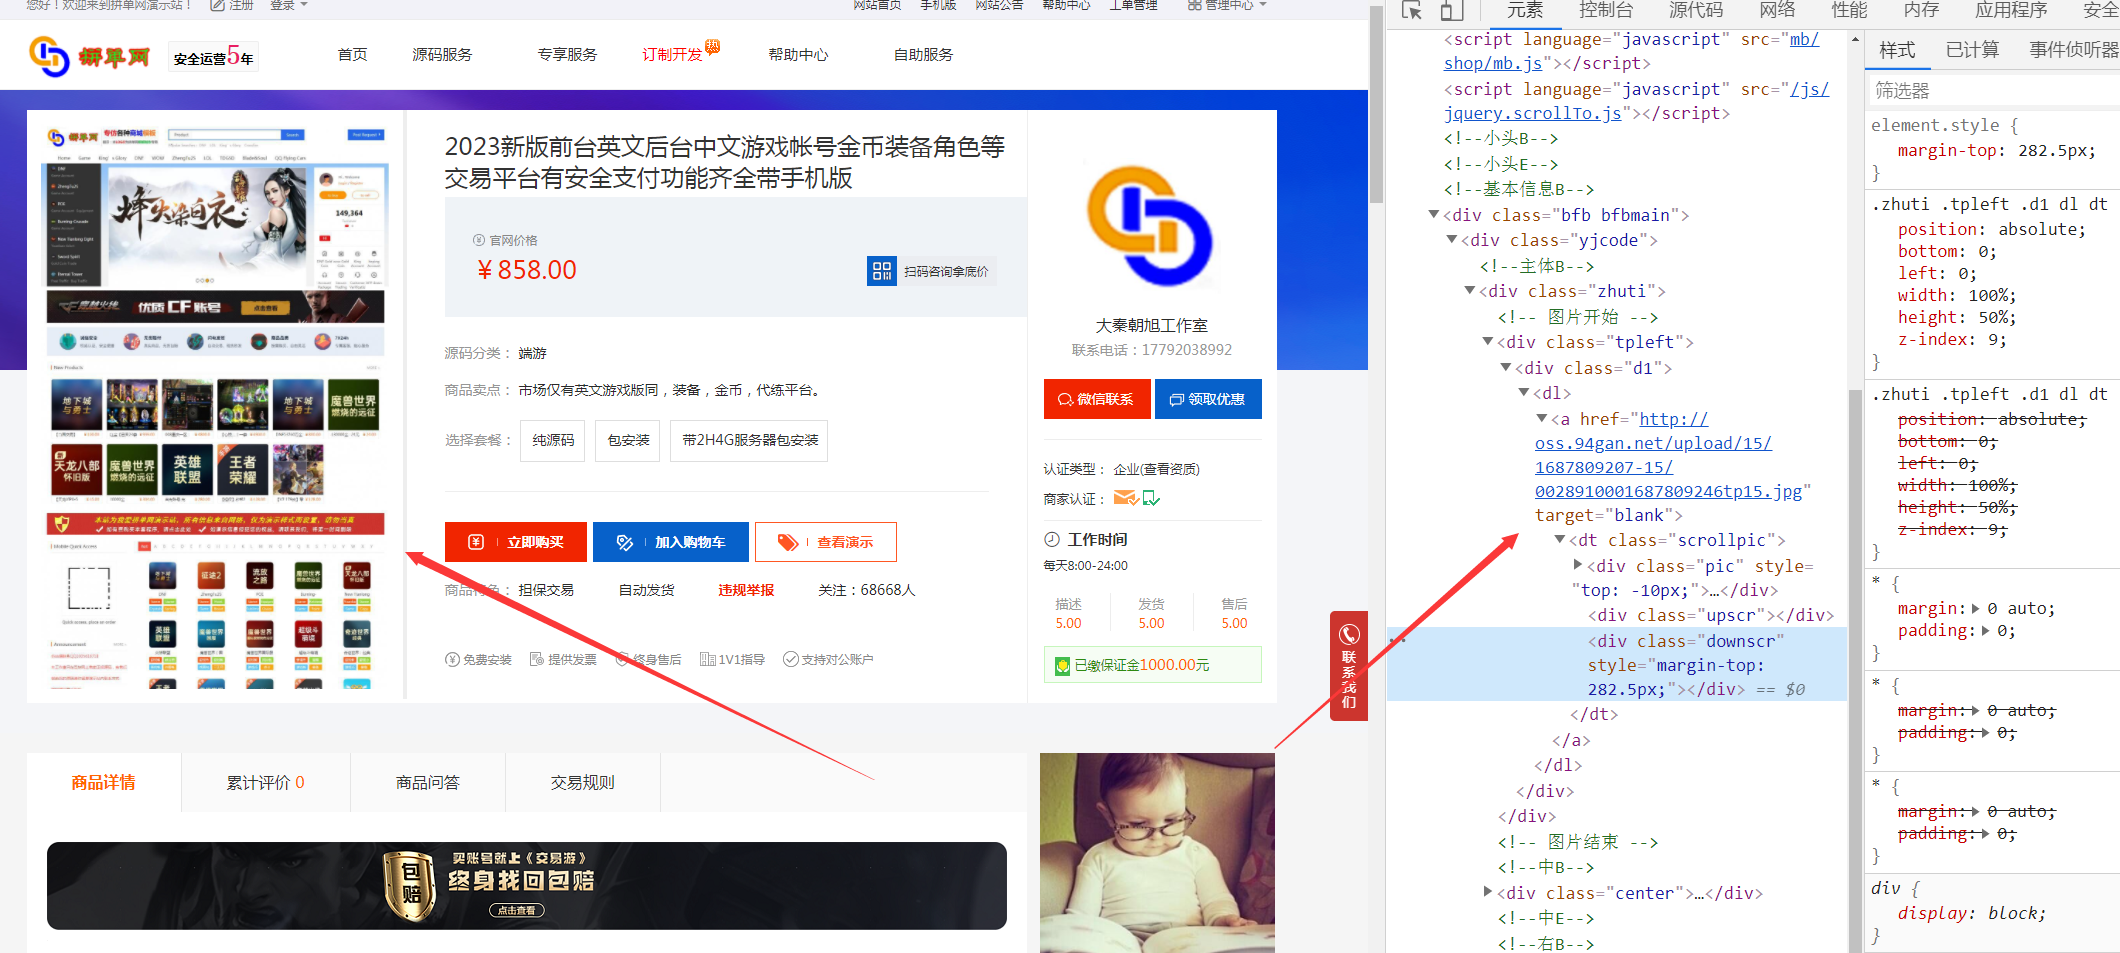The width and height of the screenshot is (2120, 953).
Task: Click the merchant email certification icon
Action: tap(1125, 498)
